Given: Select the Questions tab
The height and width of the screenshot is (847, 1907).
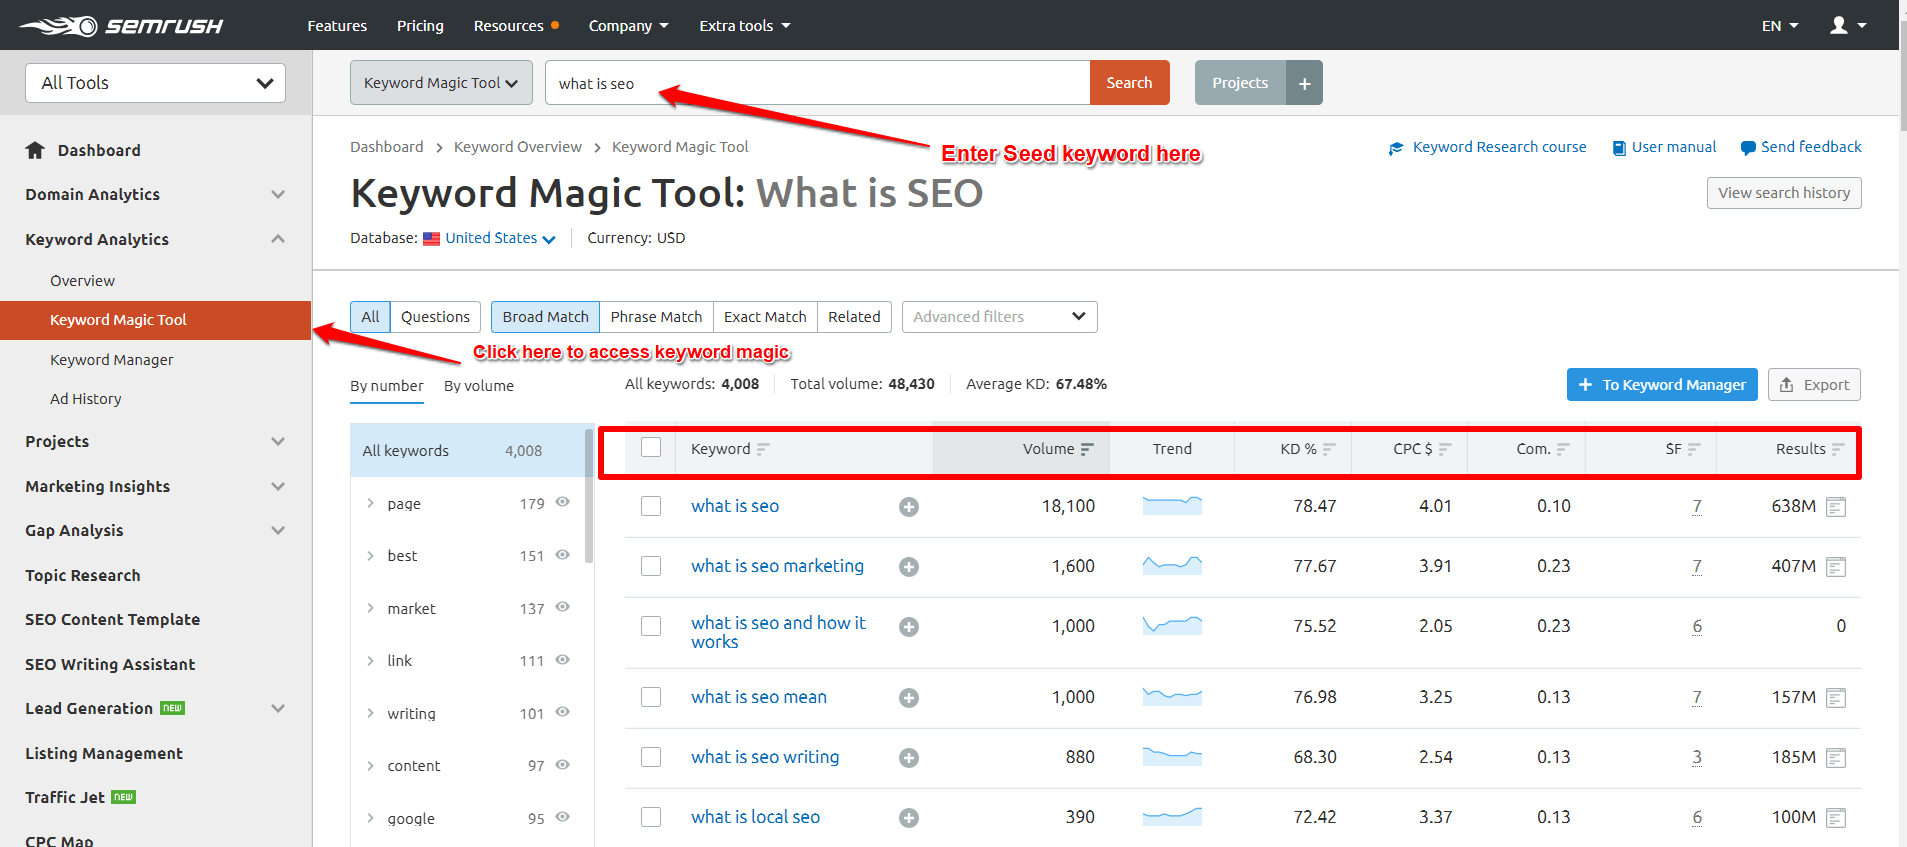Looking at the screenshot, I should tap(435, 317).
